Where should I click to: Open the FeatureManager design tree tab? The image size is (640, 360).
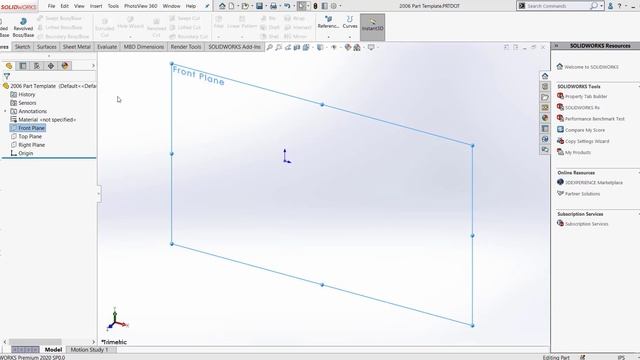coord(9,66)
